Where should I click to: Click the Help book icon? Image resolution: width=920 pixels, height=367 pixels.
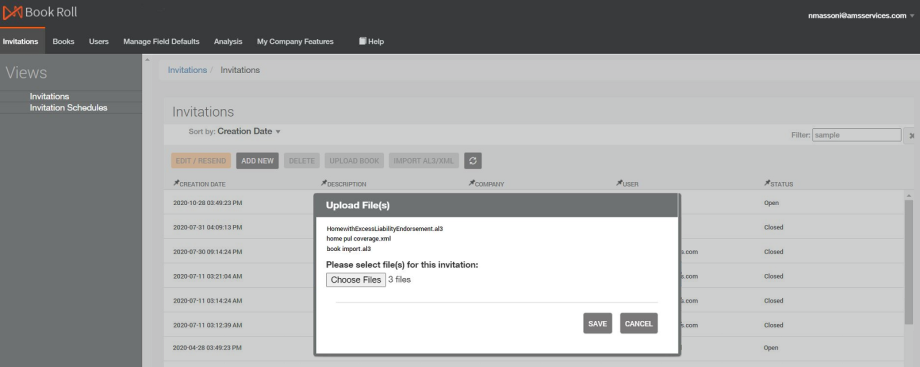coord(363,41)
